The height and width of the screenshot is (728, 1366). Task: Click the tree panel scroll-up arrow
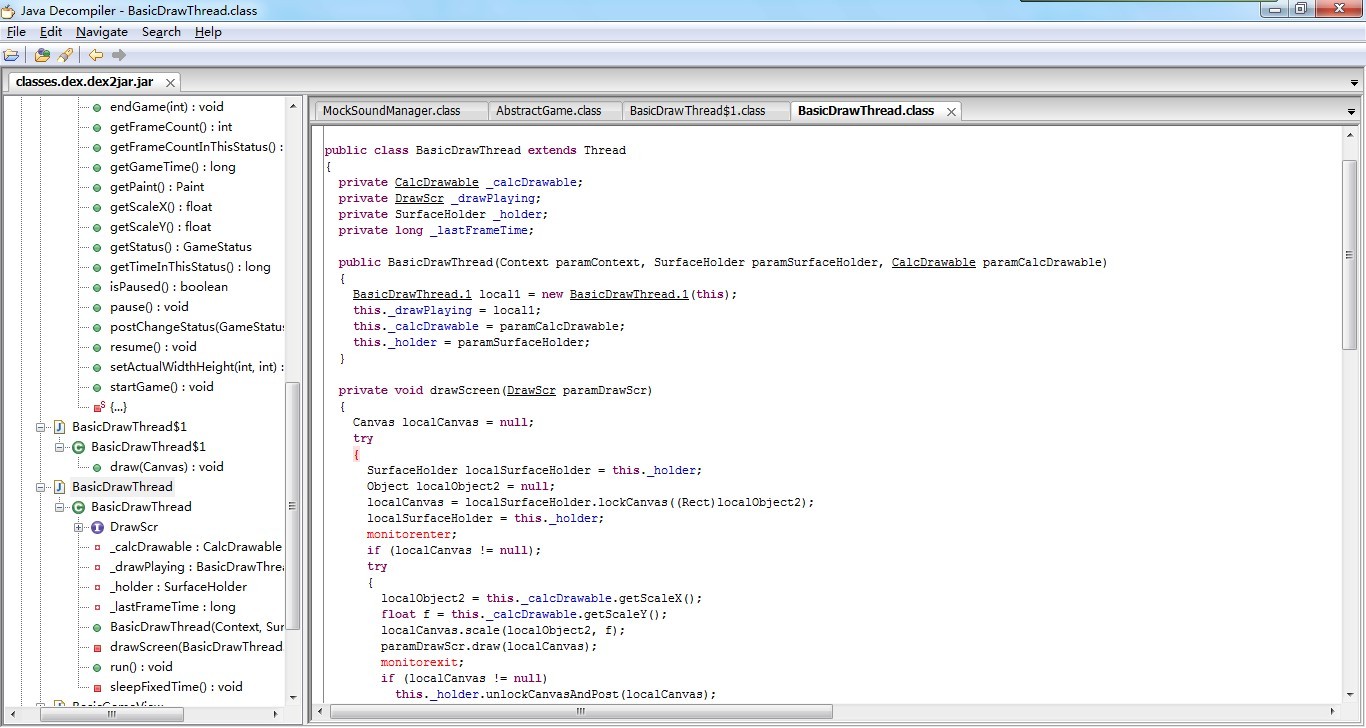click(x=293, y=105)
